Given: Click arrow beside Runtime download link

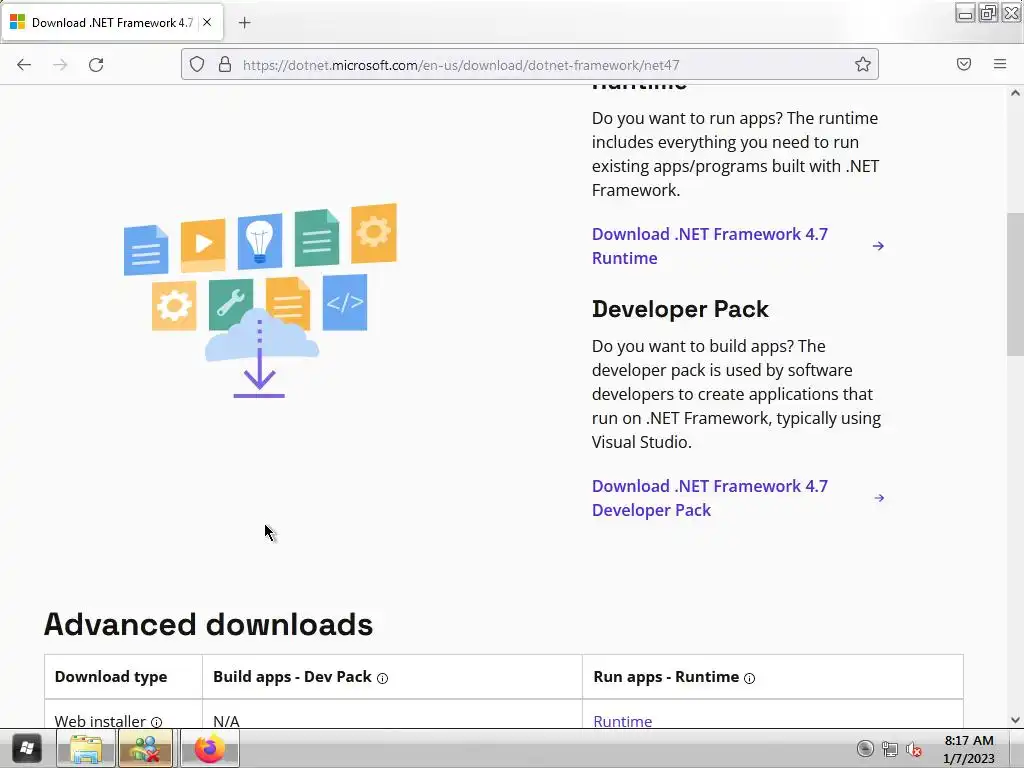Looking at the screenshot, I should pos(878,246).
